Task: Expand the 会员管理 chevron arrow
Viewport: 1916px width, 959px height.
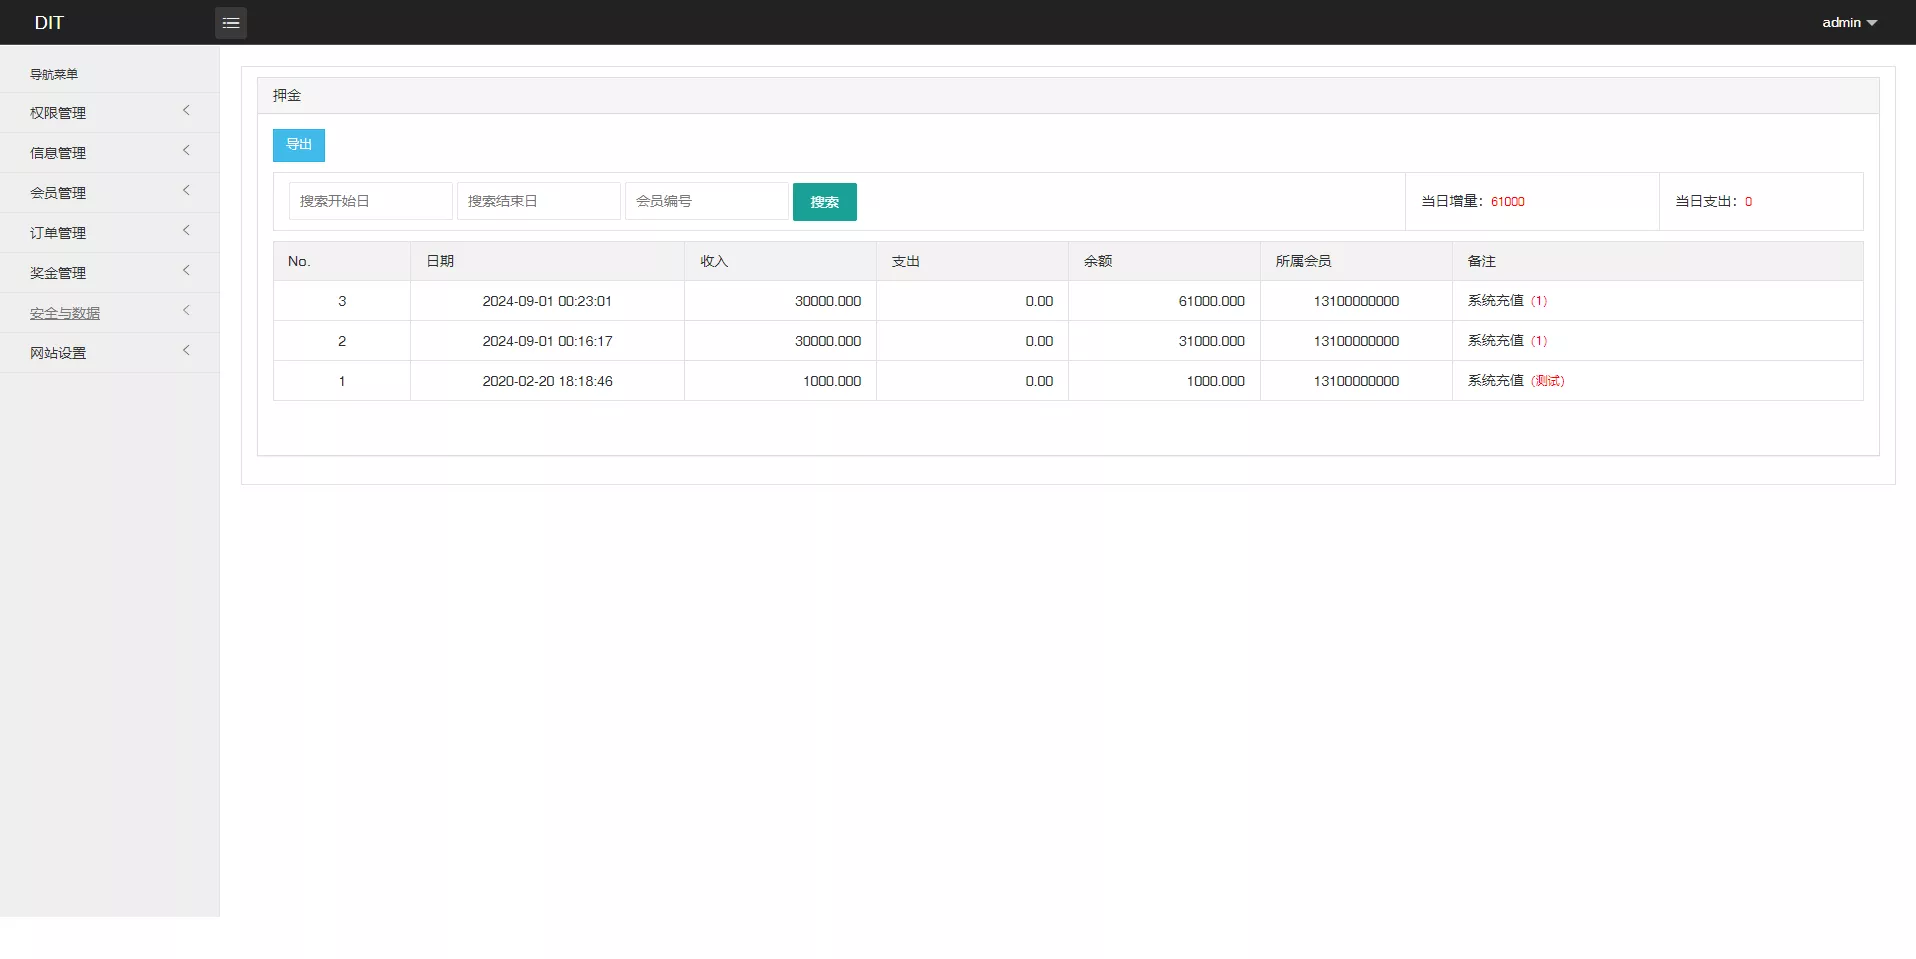Action: [186, 191]
